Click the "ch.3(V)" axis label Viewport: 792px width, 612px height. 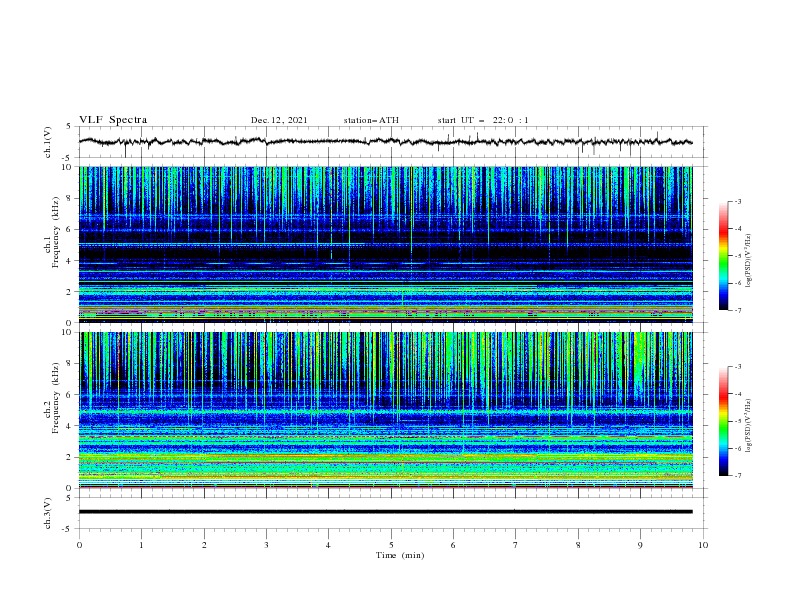tap(48, 513)
